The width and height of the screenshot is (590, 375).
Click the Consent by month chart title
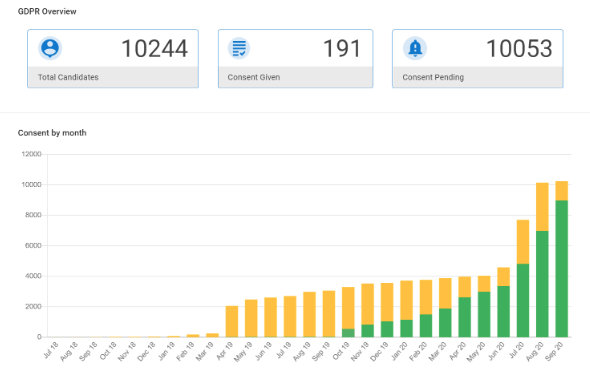click(x=52, y=133)
